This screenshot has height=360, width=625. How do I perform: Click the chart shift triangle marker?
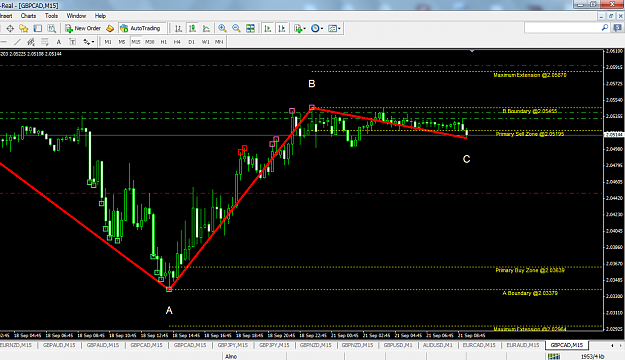tap(472, 51)
